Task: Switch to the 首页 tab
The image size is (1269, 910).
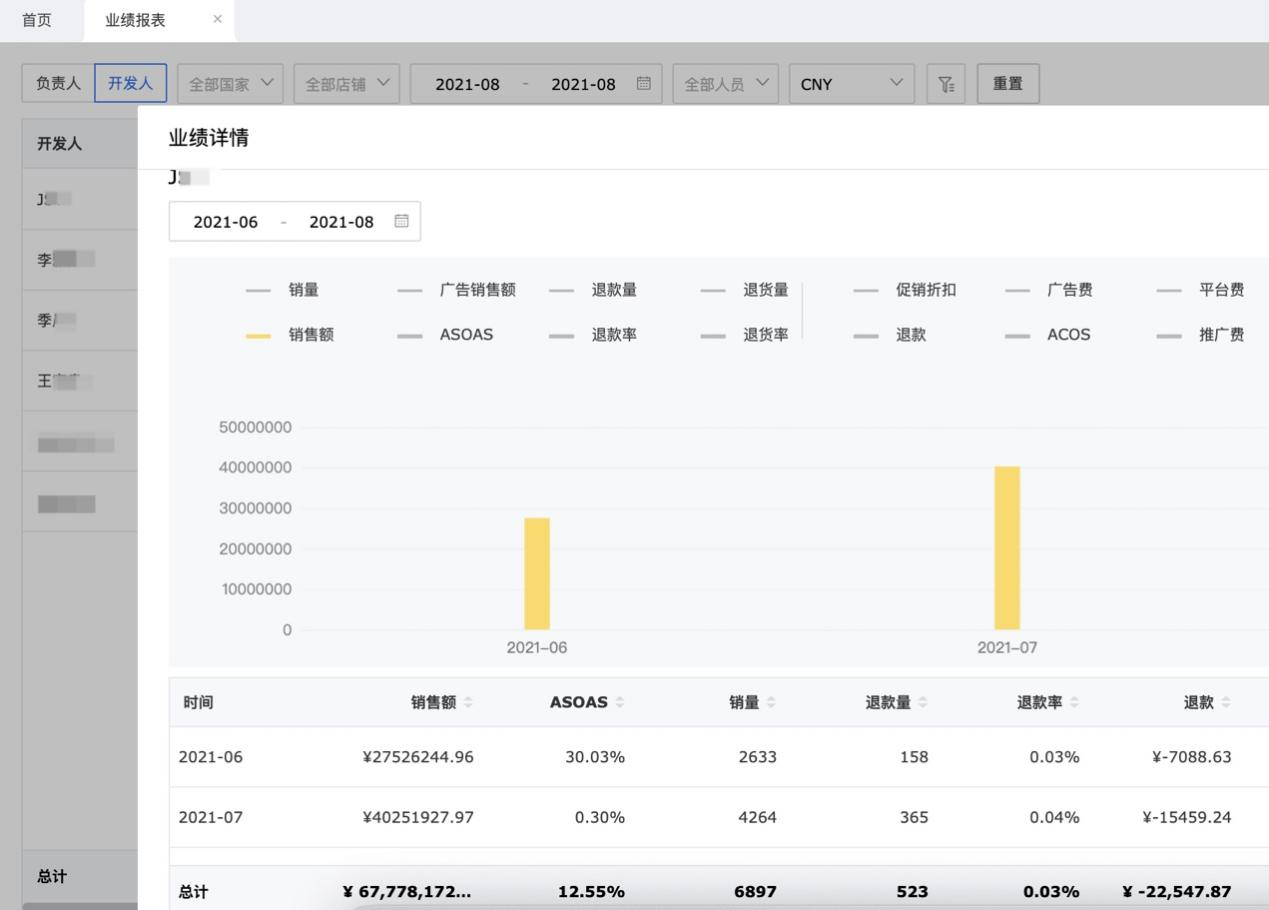Action: 36,19
